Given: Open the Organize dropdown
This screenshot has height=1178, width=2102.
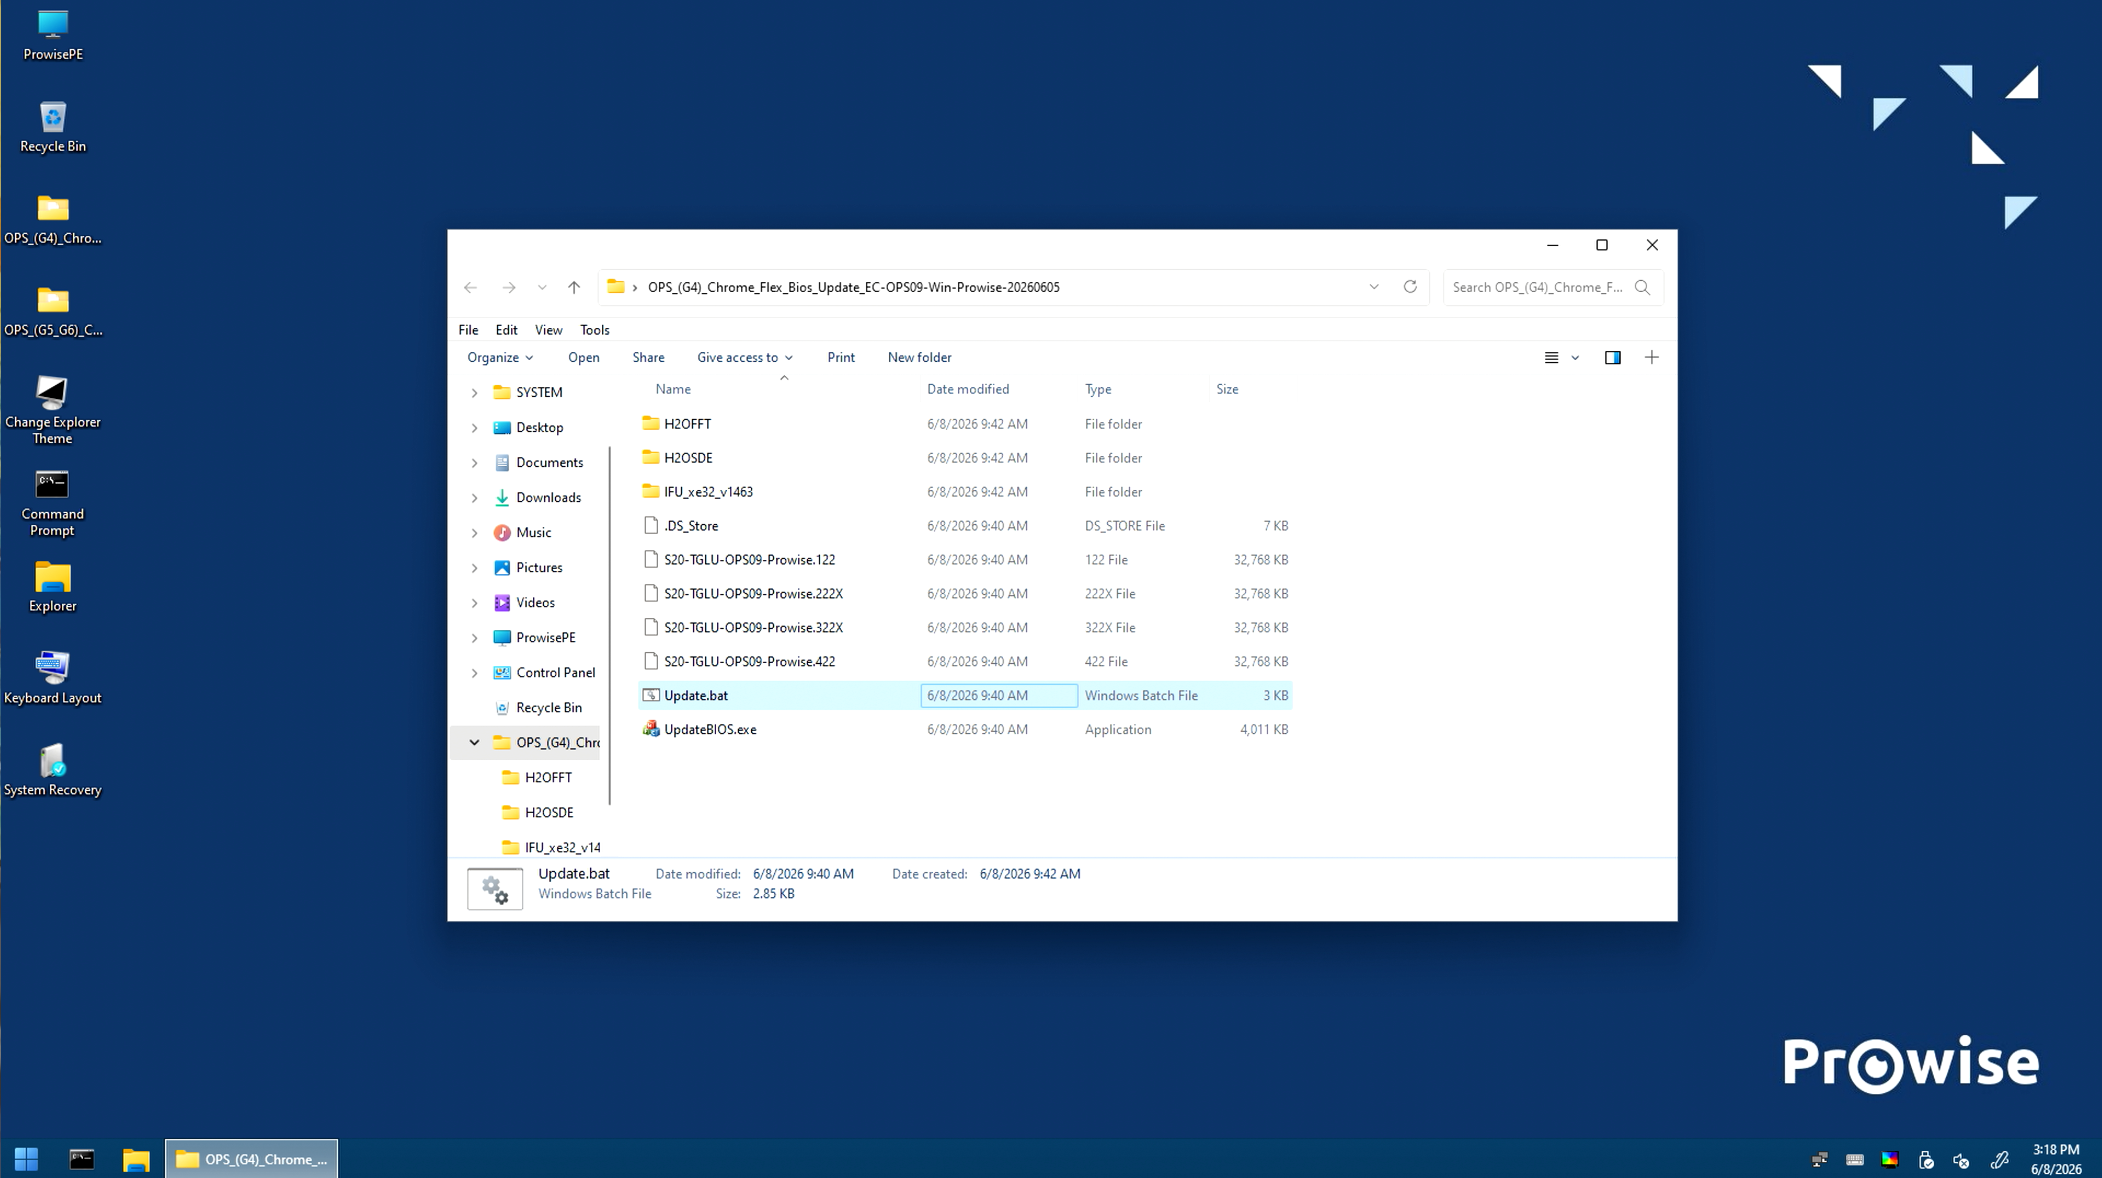Looking at the screenshot, I should [x=500, y=357].
